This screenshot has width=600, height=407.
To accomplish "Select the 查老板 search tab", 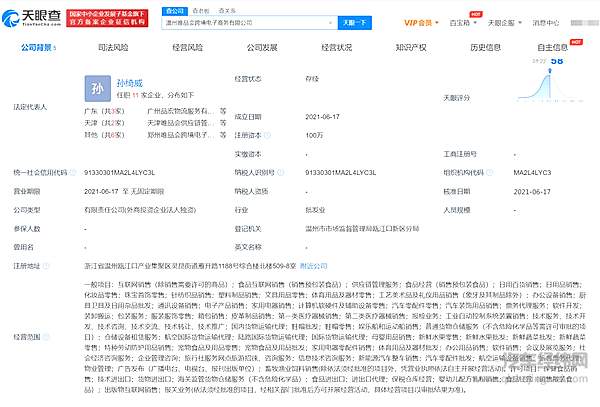I will tap(201, 11).
